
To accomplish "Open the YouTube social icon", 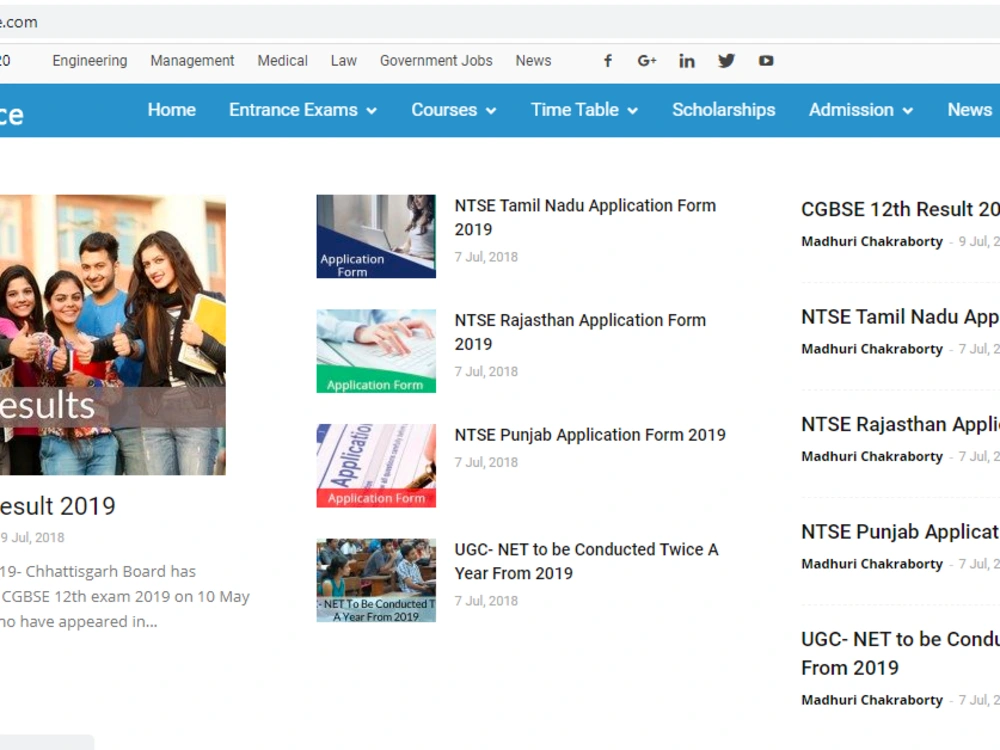I will [x=766, y=61].
